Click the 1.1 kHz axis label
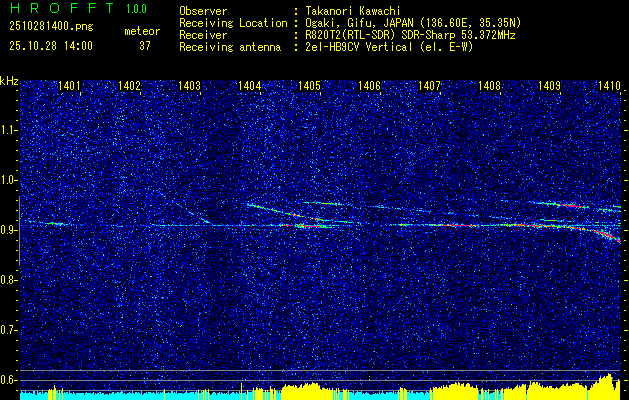 point(8,130)
